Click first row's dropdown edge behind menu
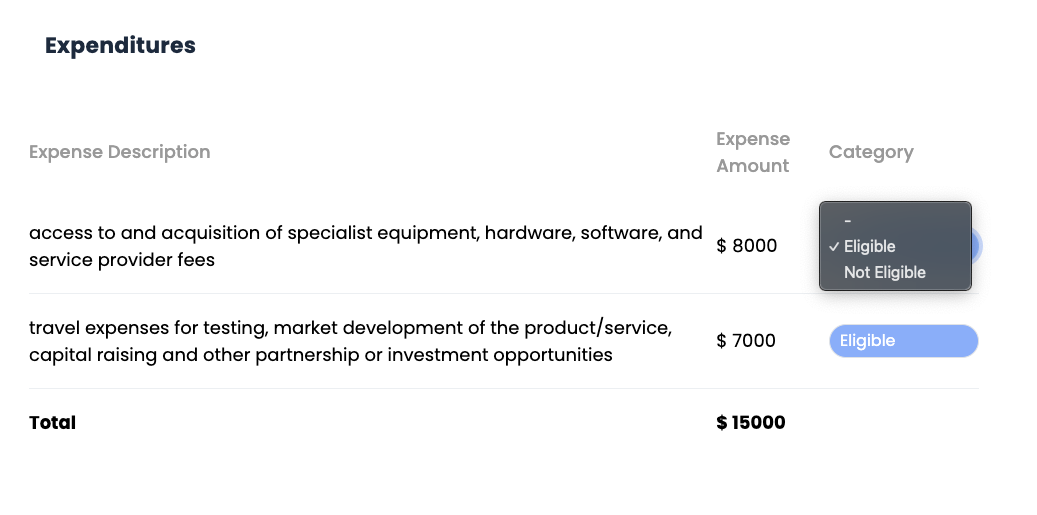 [976, 246]
